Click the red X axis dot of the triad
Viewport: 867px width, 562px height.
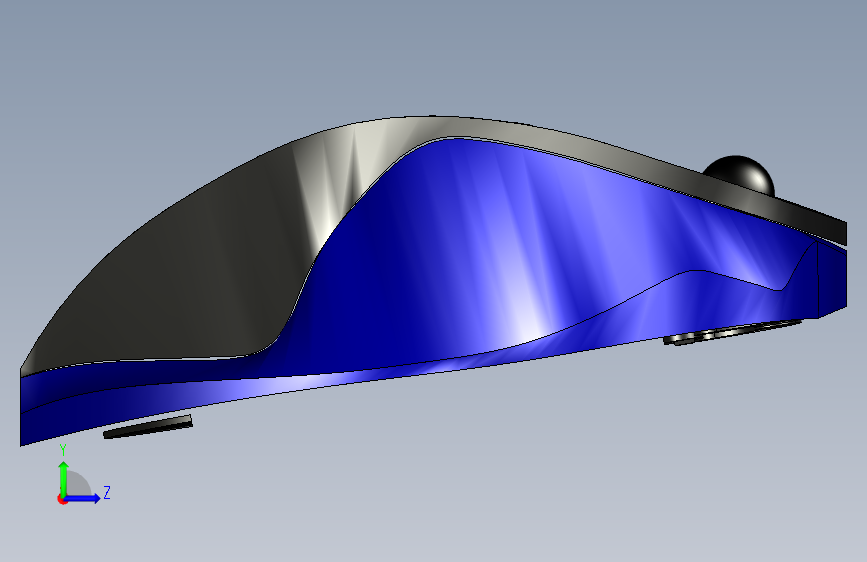point(61,500)
